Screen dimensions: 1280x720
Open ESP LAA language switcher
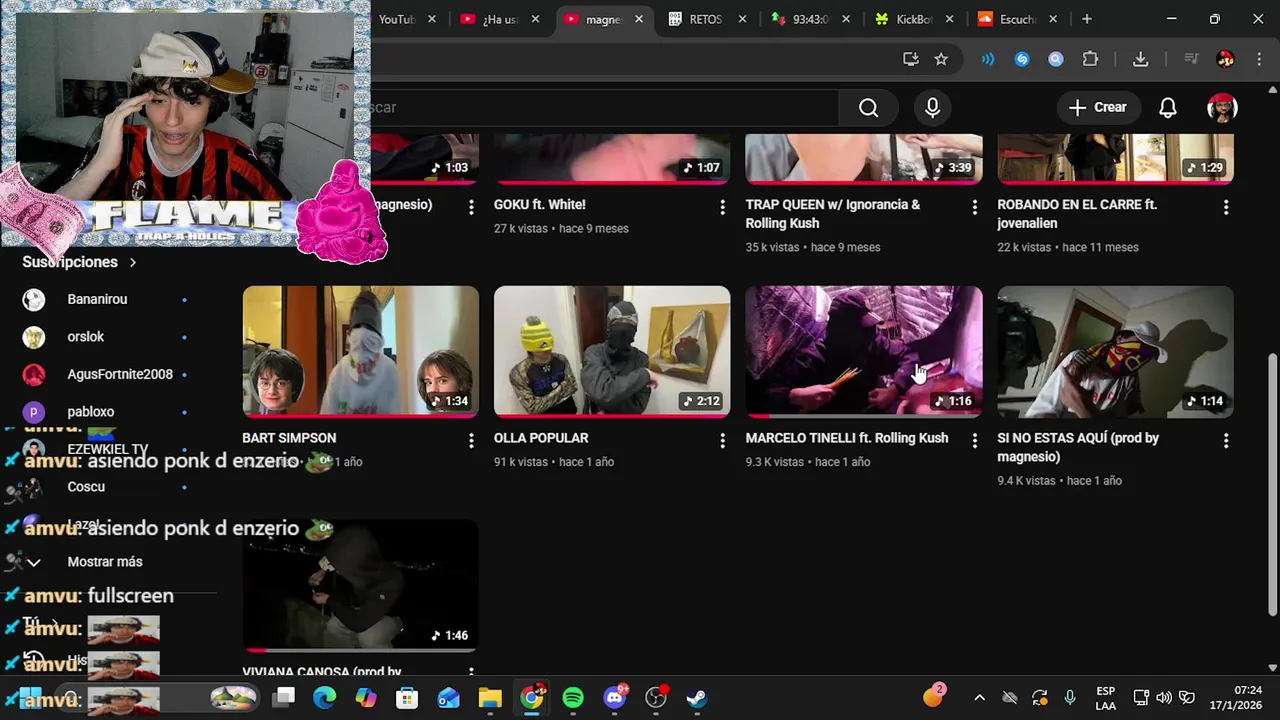(1105, 698)
